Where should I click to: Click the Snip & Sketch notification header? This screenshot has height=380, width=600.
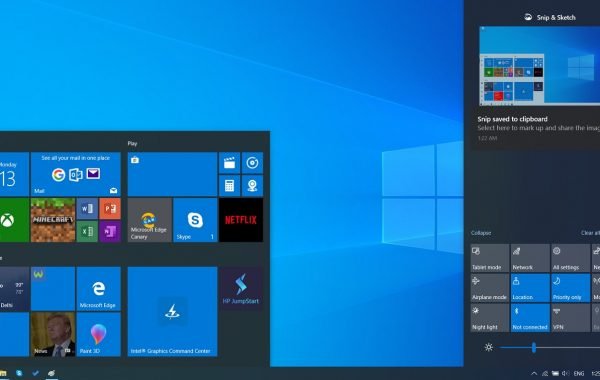(549, 17)
